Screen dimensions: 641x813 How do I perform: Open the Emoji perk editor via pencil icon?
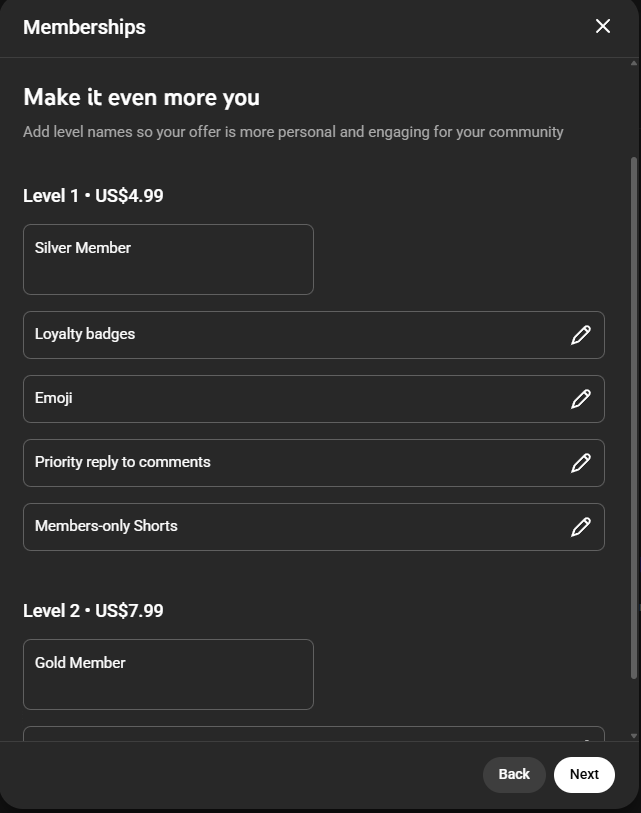pyautogui.click(x=581, y=399)
